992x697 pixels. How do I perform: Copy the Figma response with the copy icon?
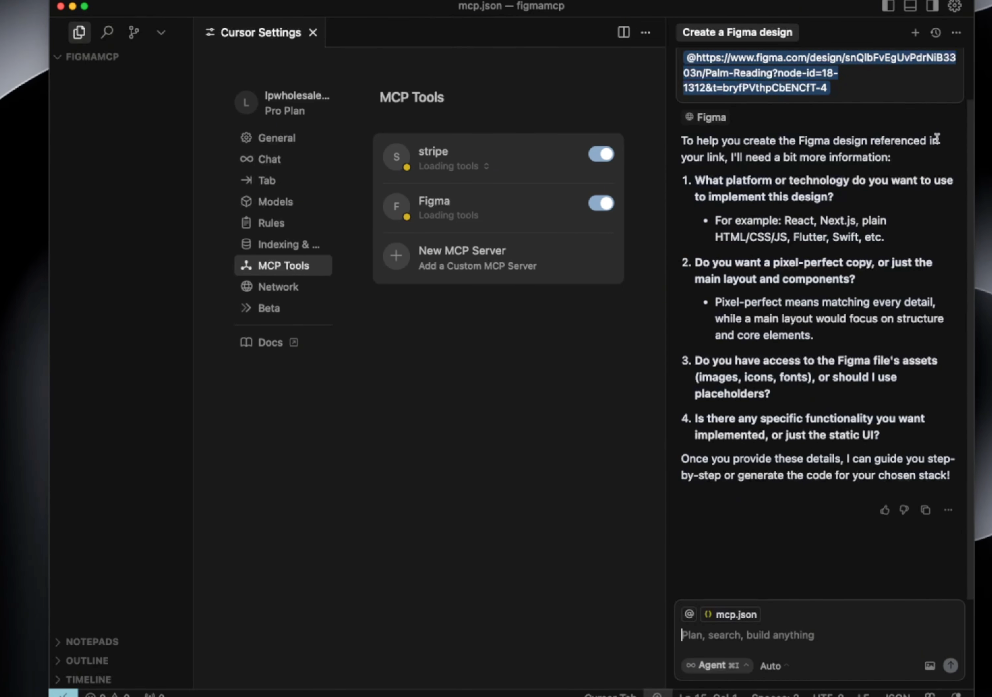click(925, 510)
